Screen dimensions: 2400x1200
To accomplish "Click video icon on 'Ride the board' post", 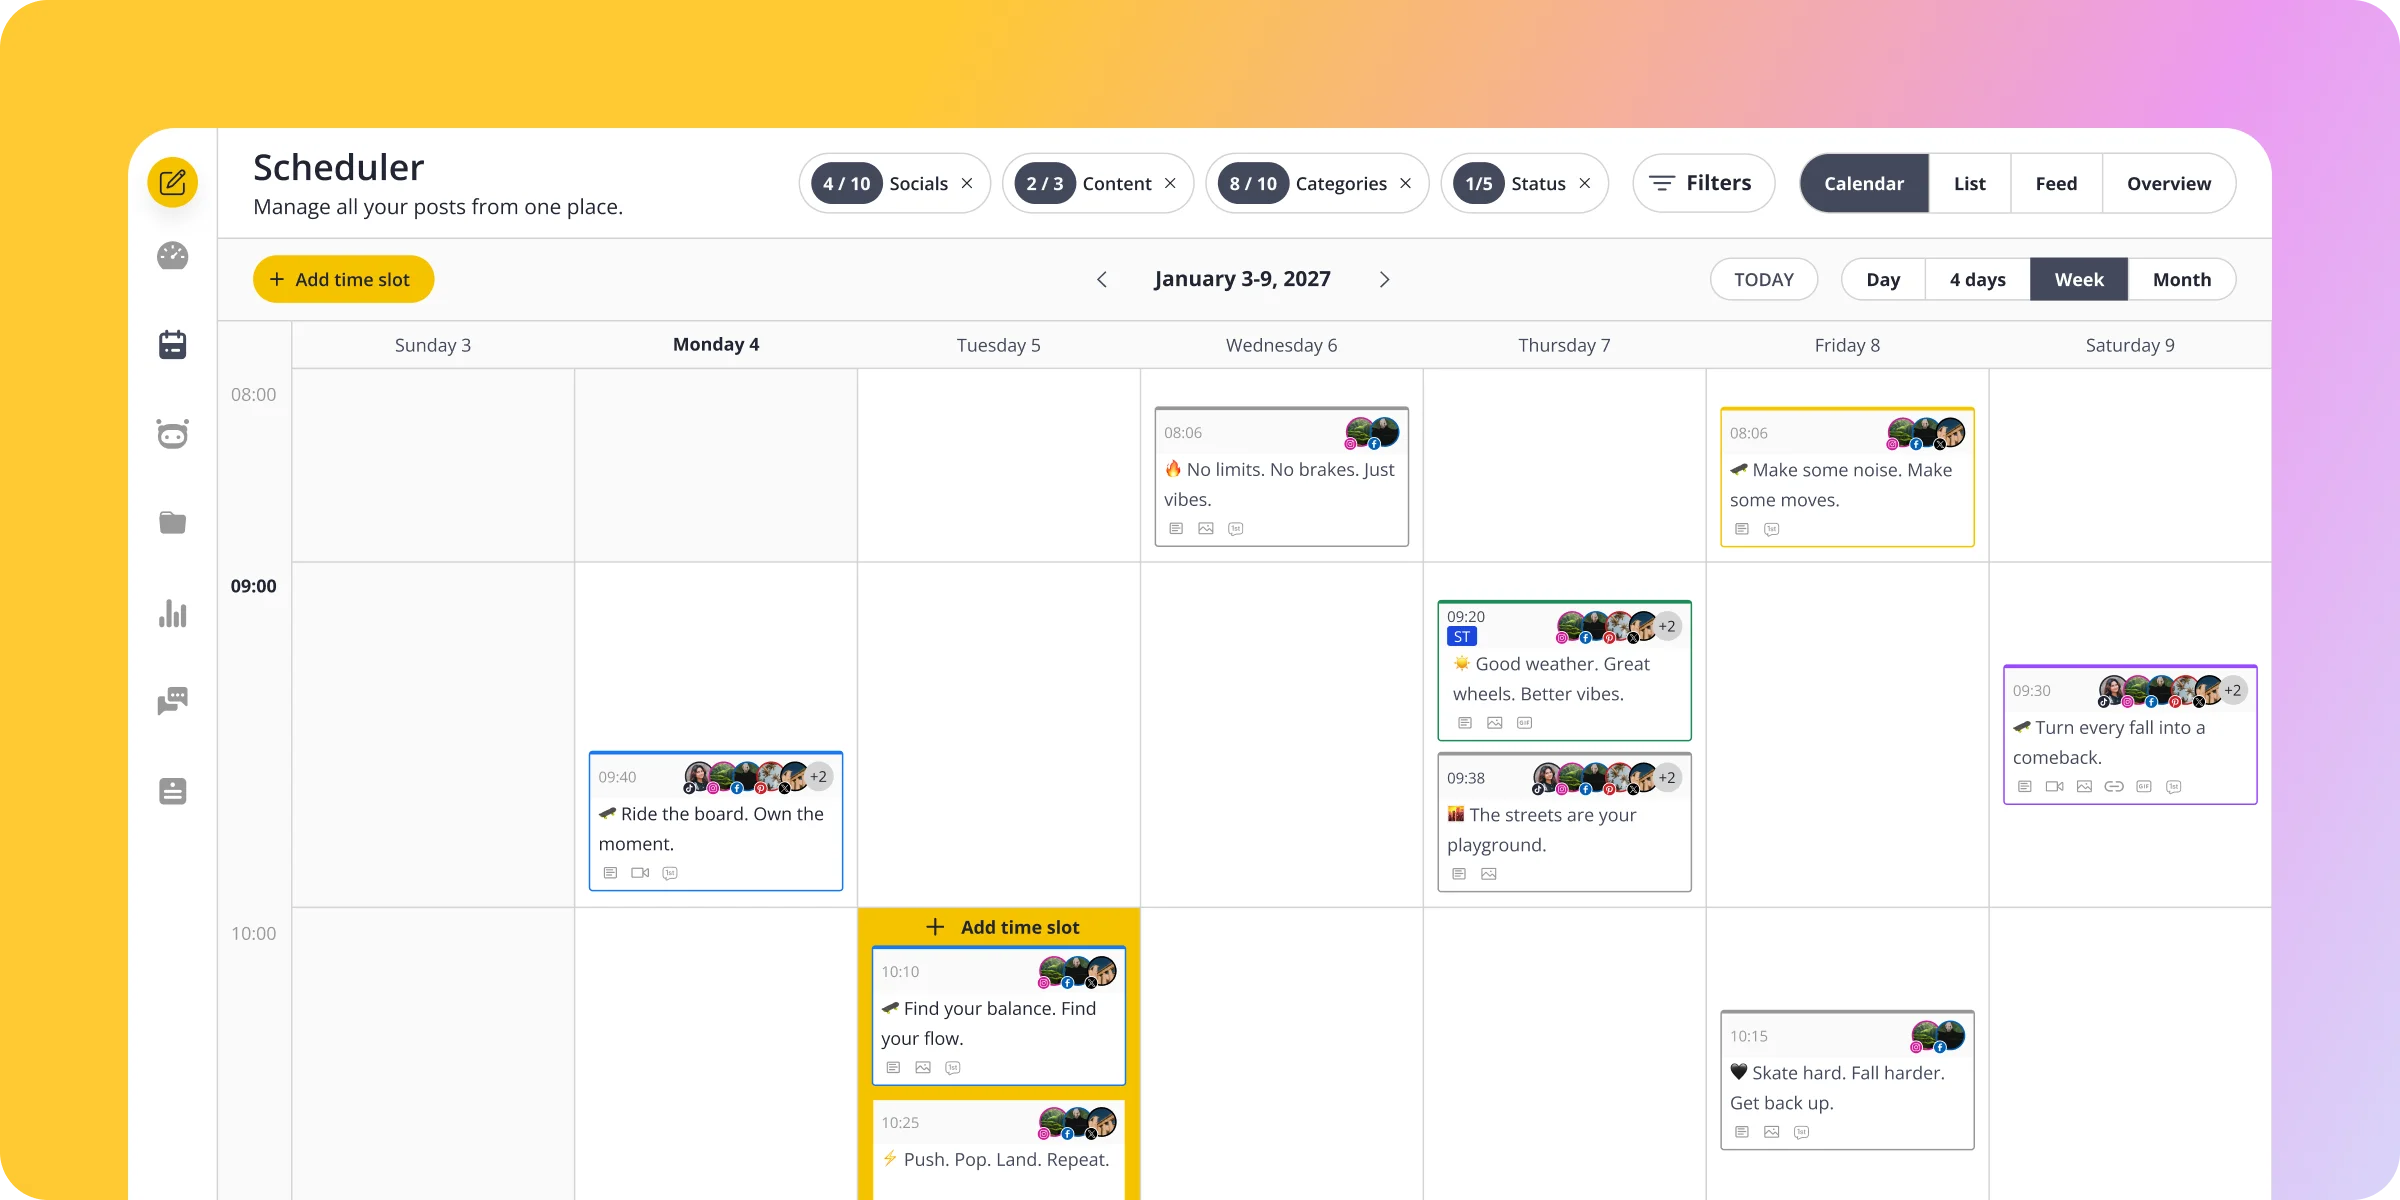I will [640, 873].
